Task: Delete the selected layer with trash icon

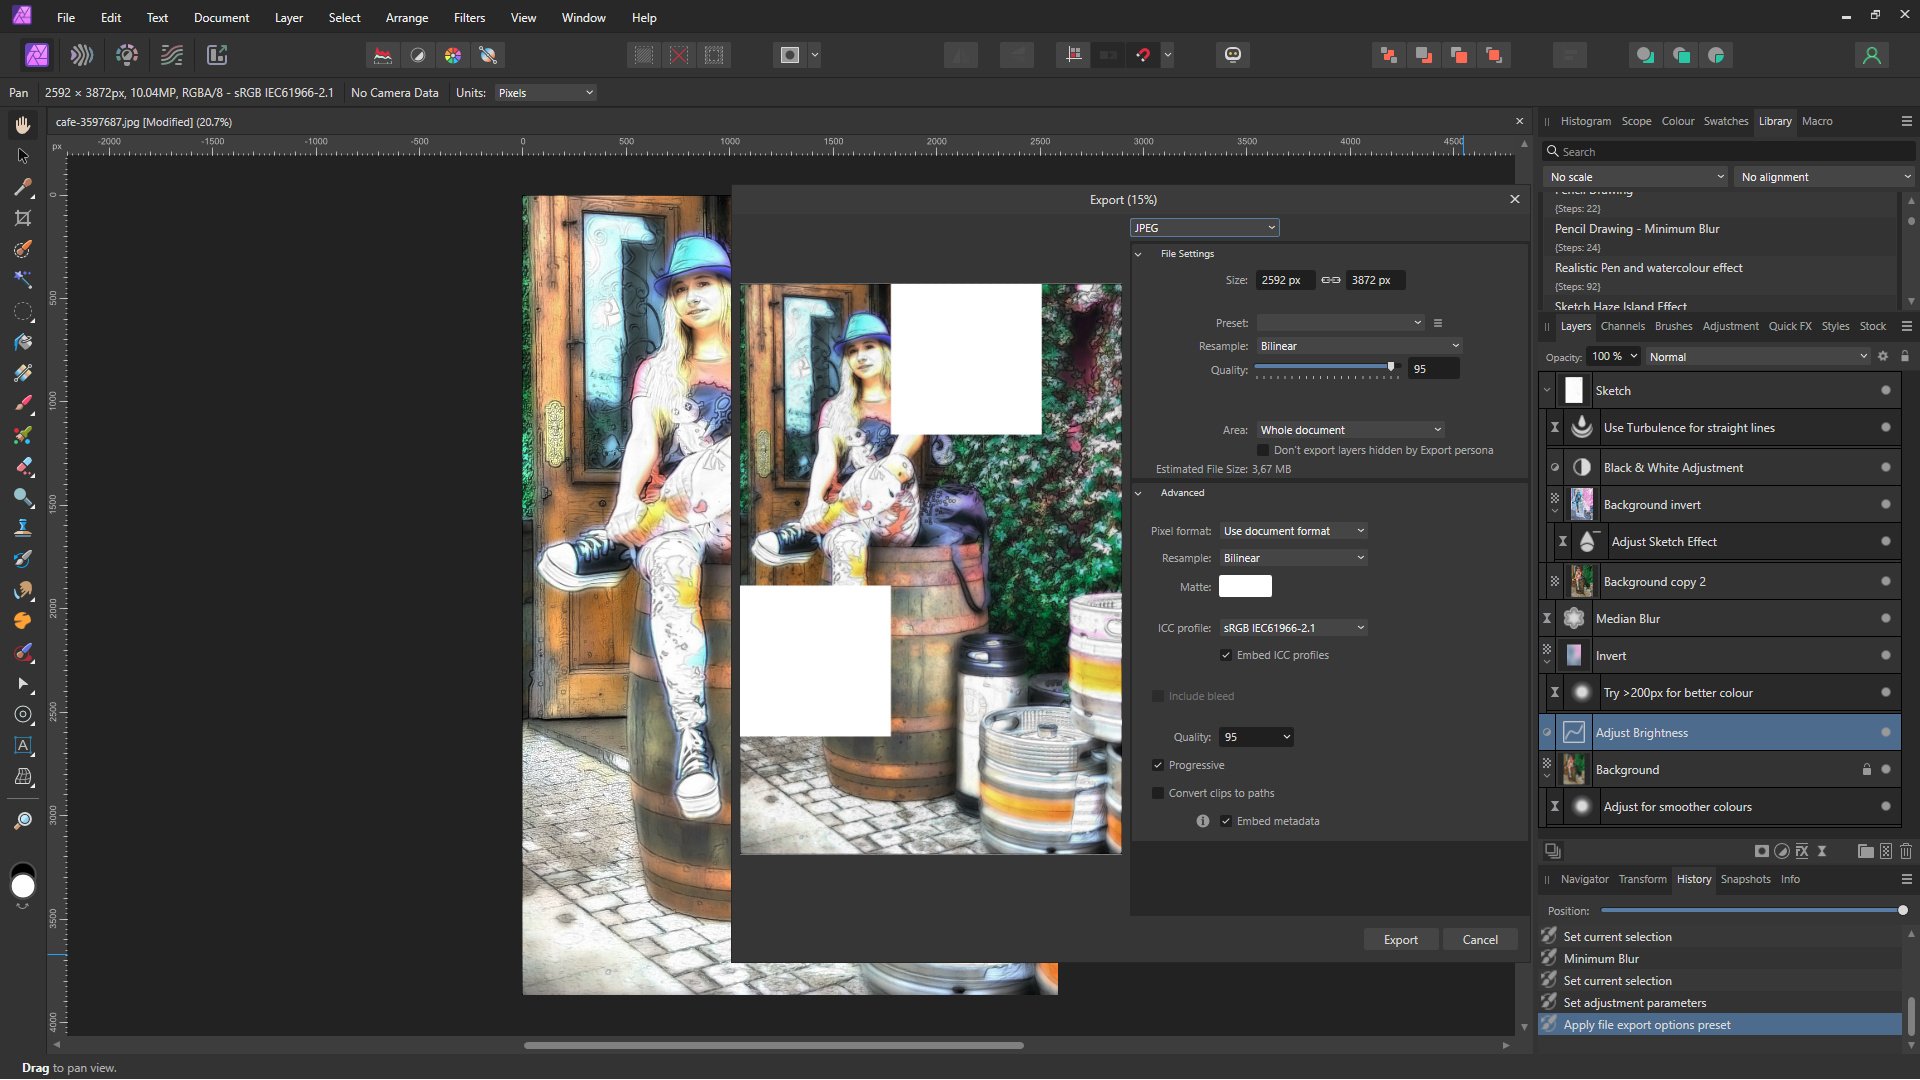Action: pyautogui.click(x=1906, y=851)
